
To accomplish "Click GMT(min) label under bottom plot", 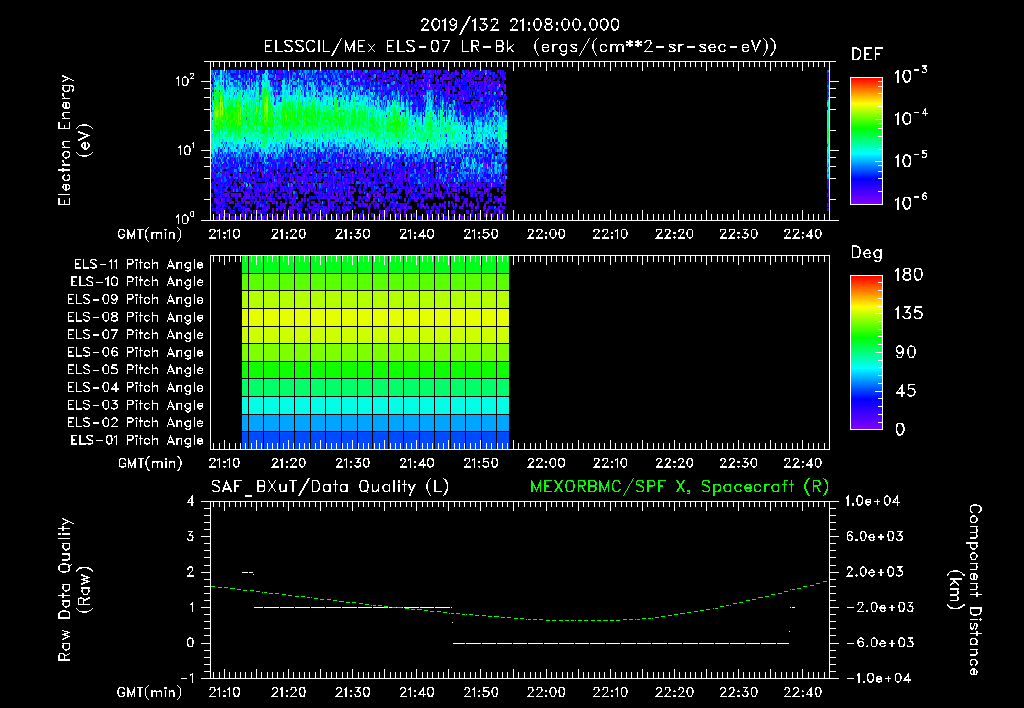I will point(150,692).
